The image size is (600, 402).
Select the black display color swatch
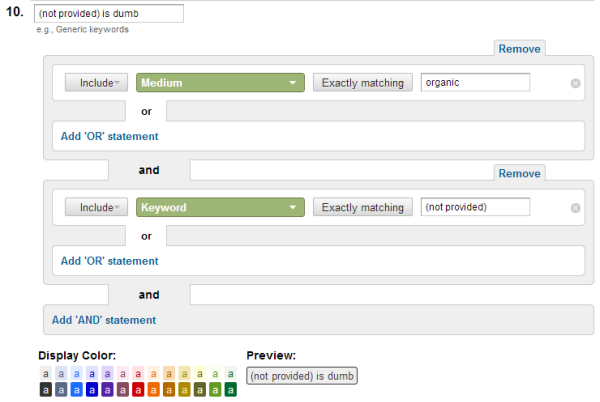click(x=46, y=389)
